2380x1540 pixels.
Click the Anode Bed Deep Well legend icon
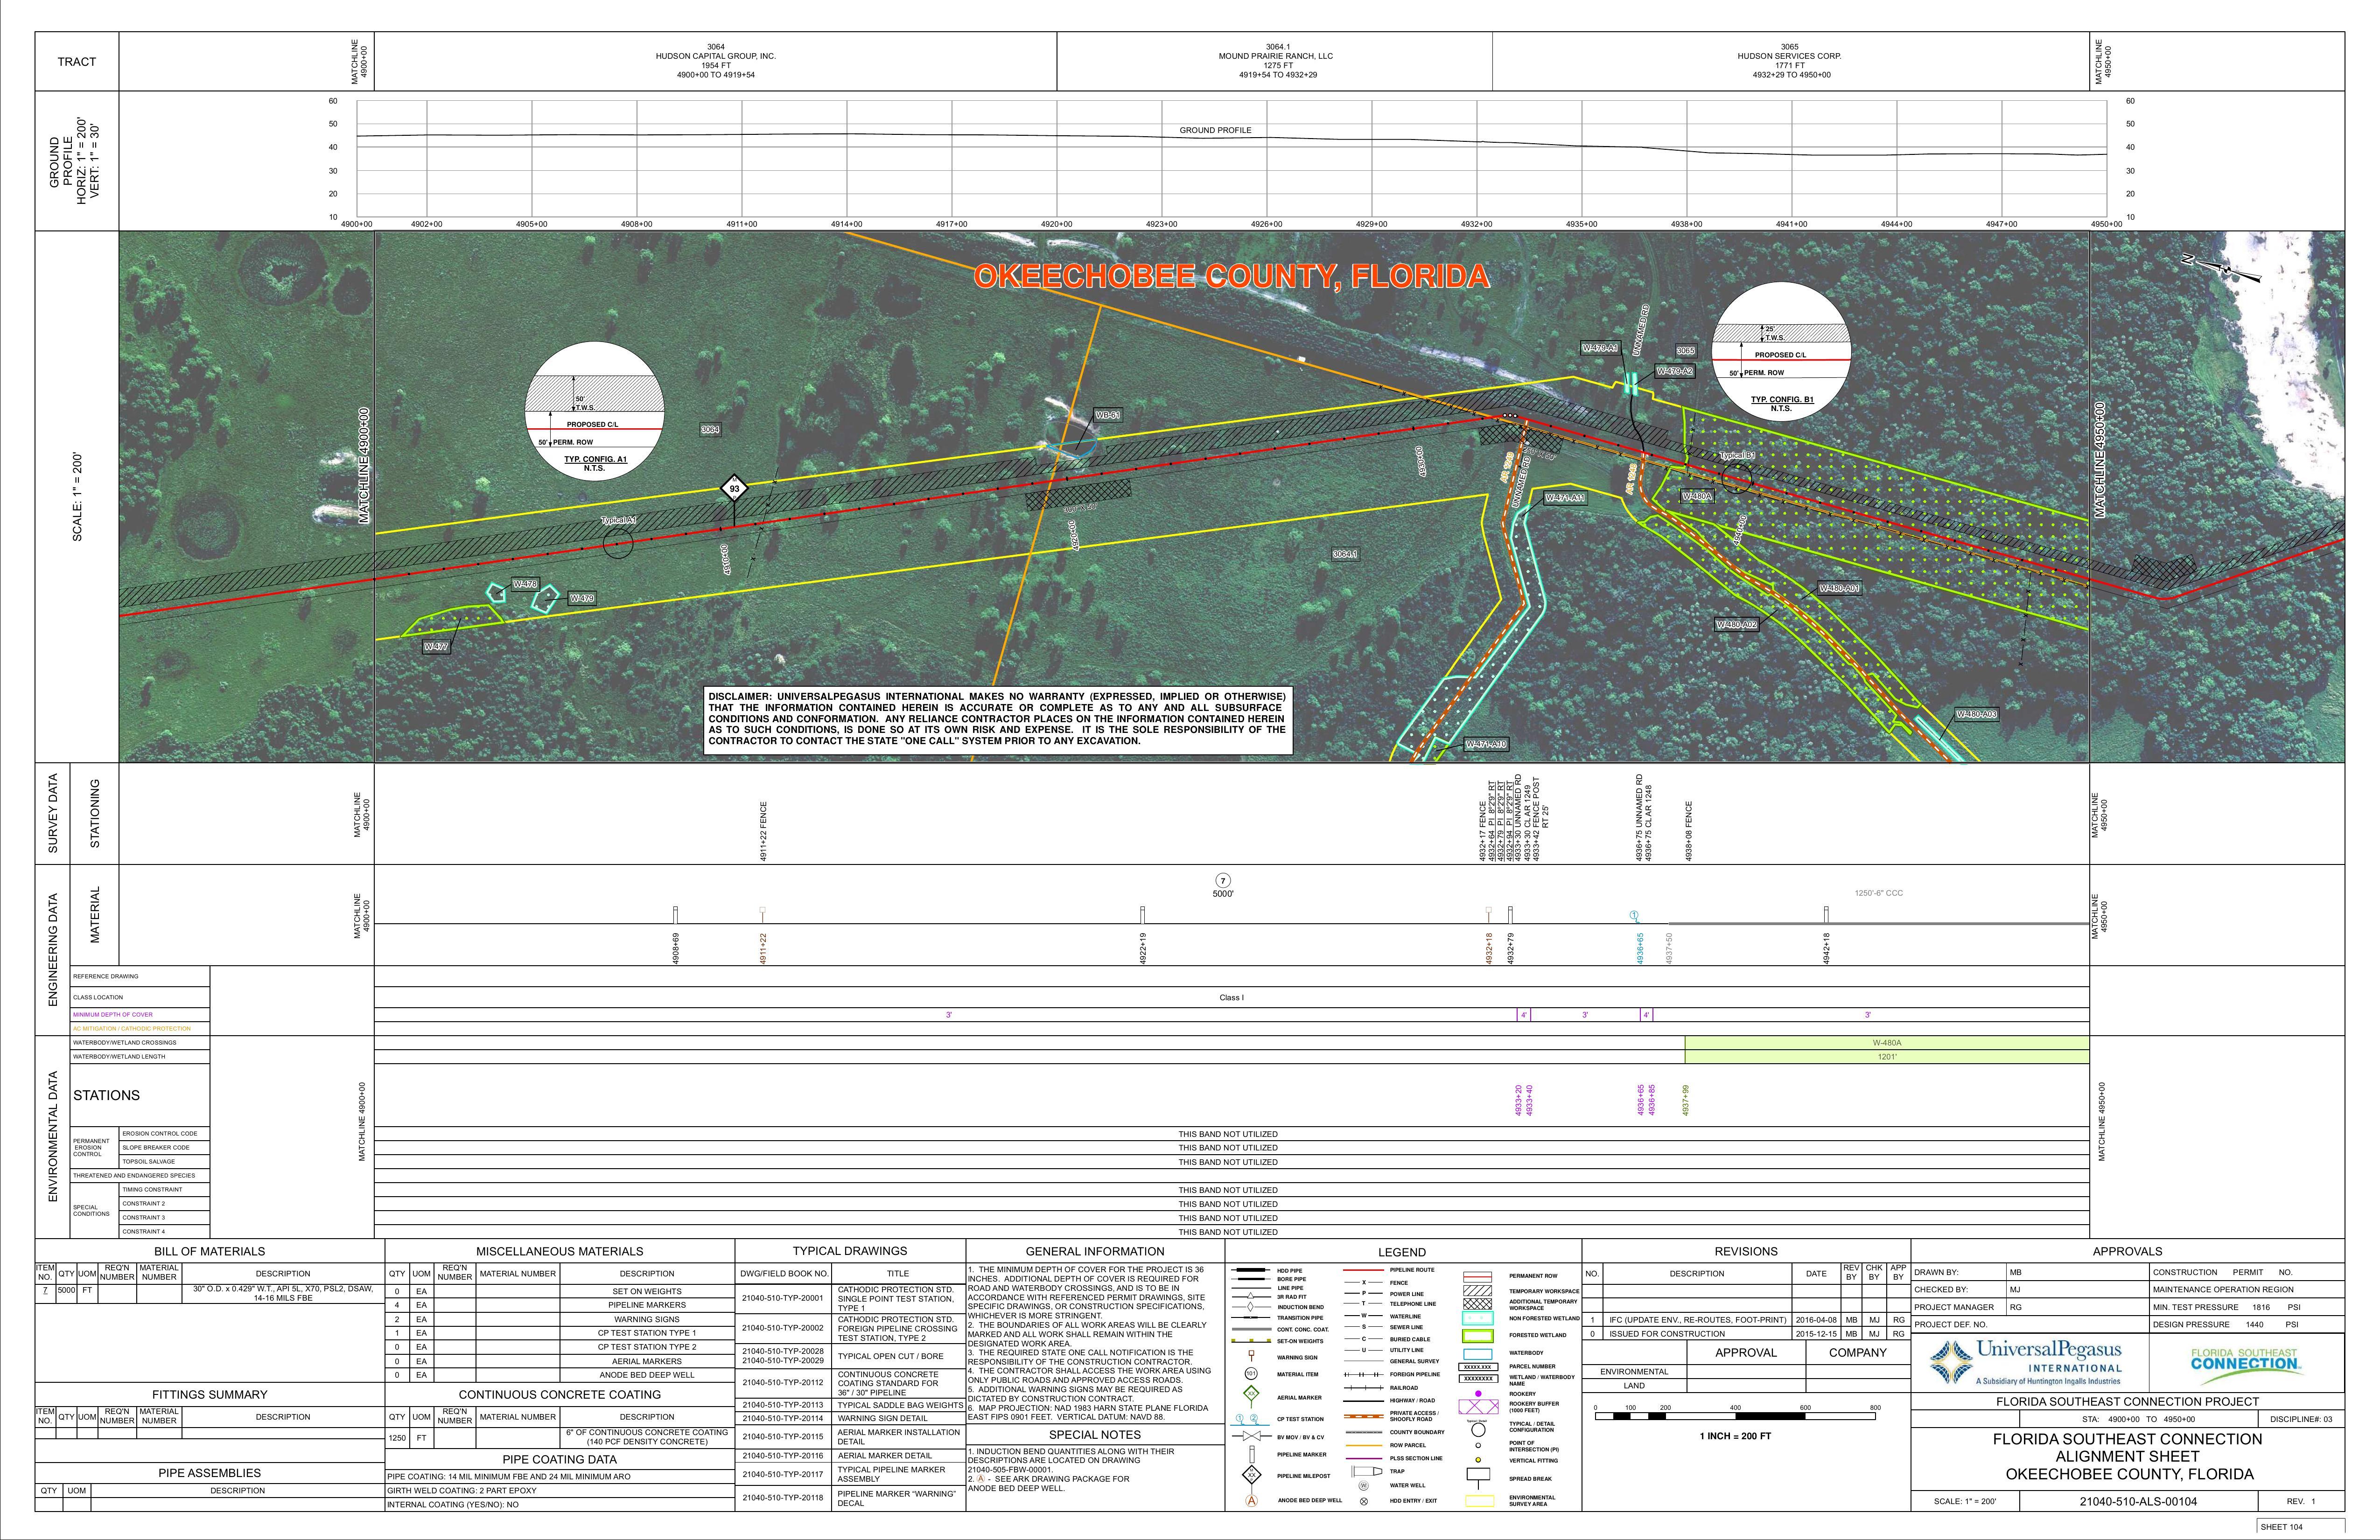coord(1252,1501)
